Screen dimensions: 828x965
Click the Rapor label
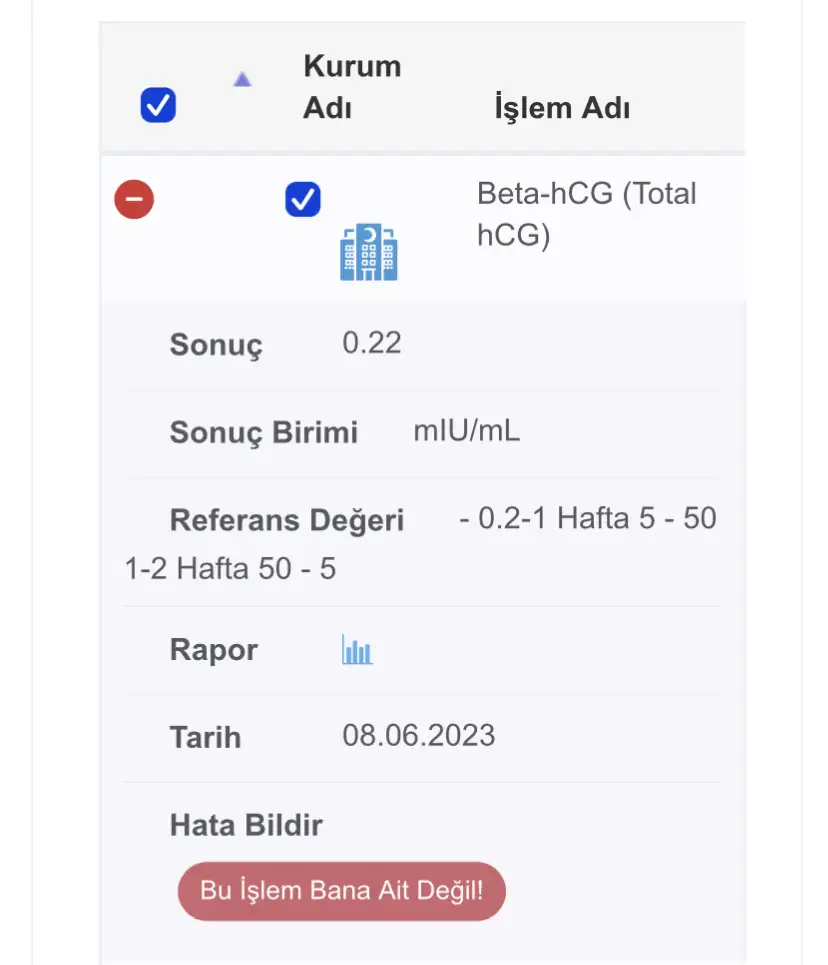click(214, 650)
